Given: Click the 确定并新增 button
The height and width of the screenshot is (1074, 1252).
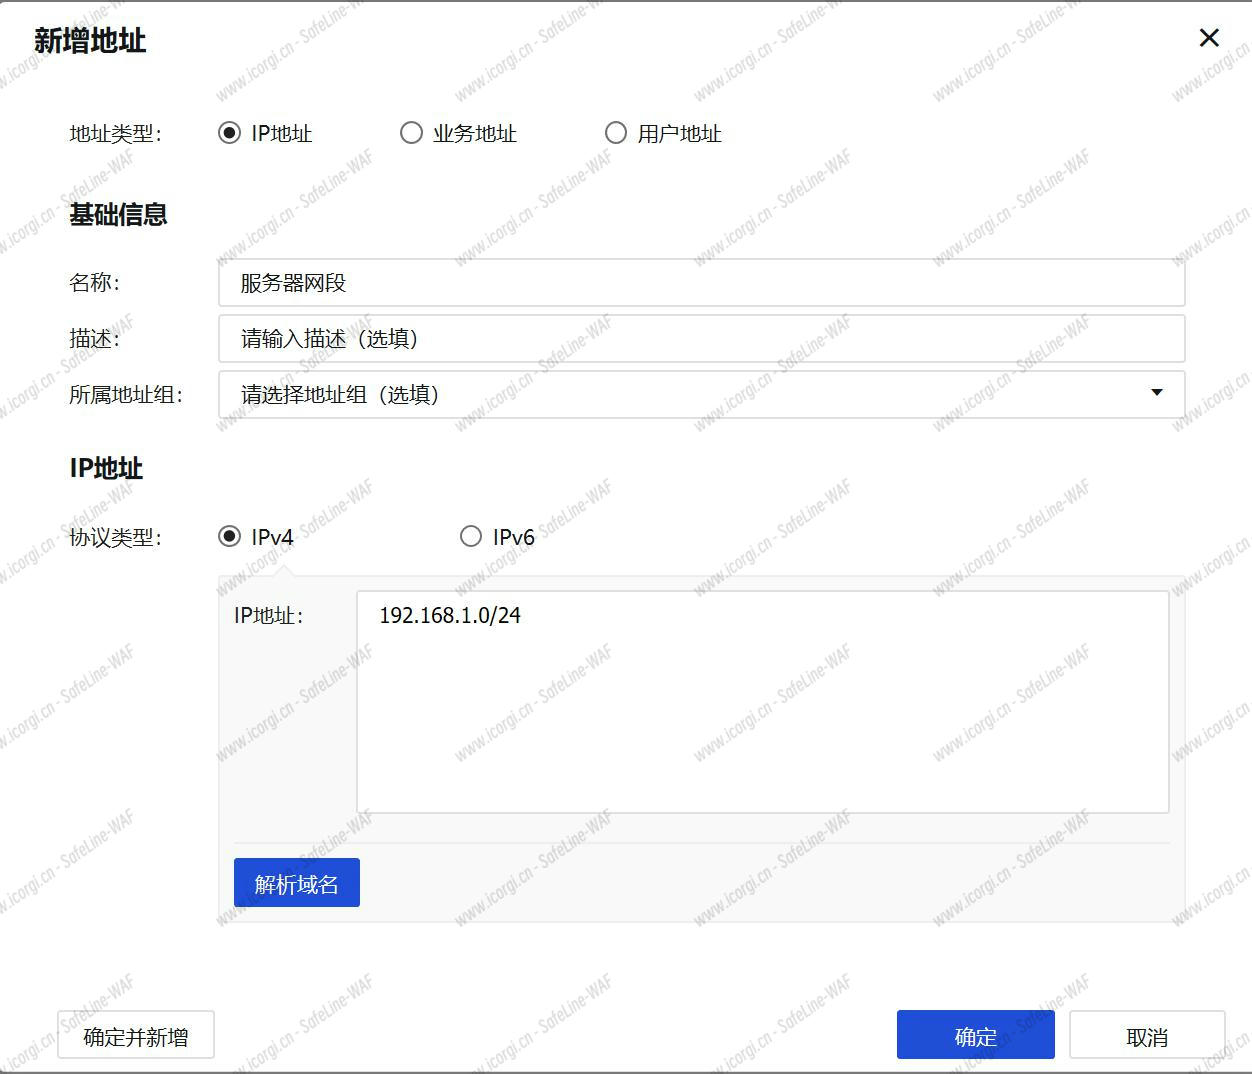Looking at the screenshot, I should point(136,1037).
